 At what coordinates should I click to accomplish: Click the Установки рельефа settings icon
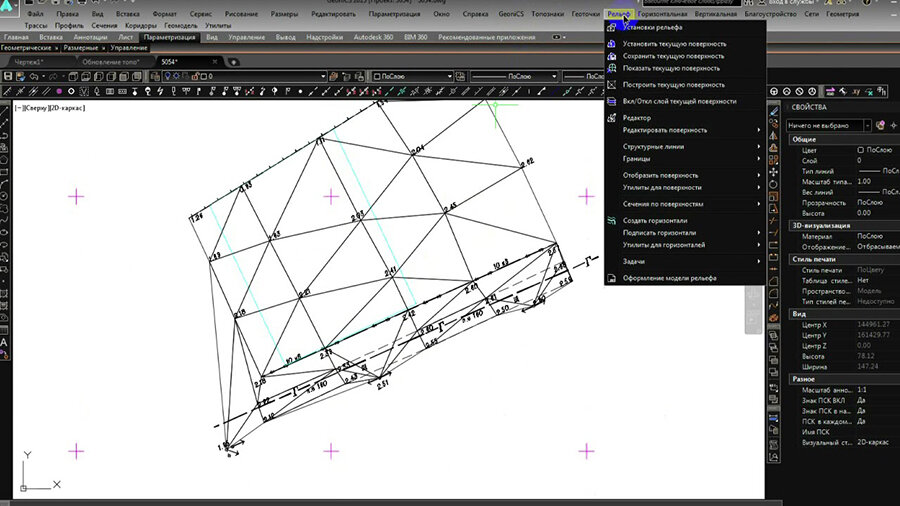coord(612,27)
